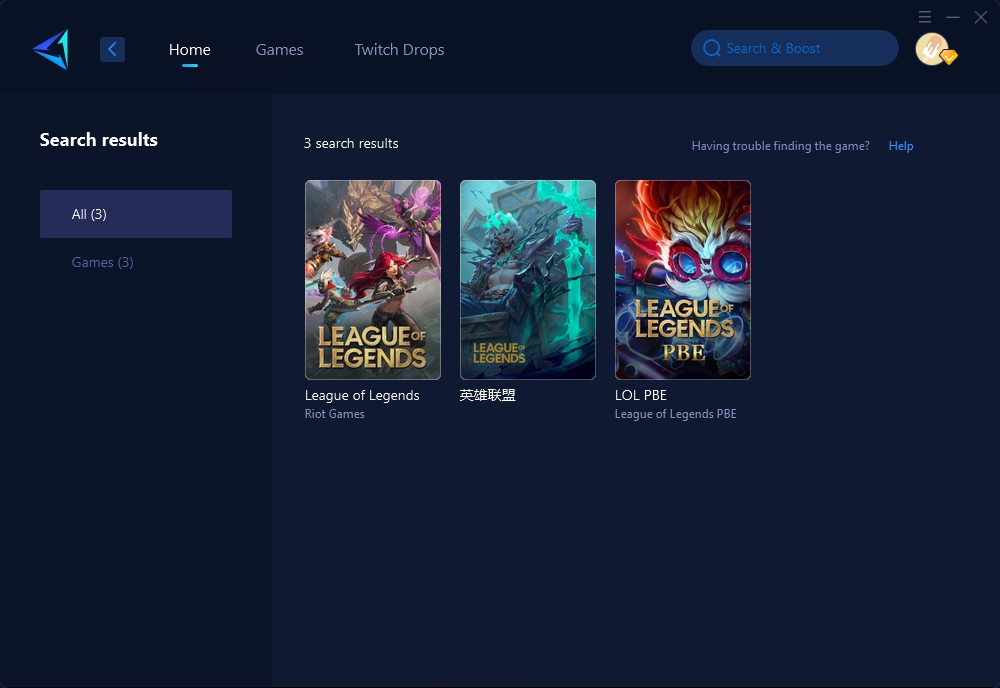Image resolution: width=1000 pixels, height=688 pixels.
Task: Open the user profile avatar
Action: pos(934,49)
